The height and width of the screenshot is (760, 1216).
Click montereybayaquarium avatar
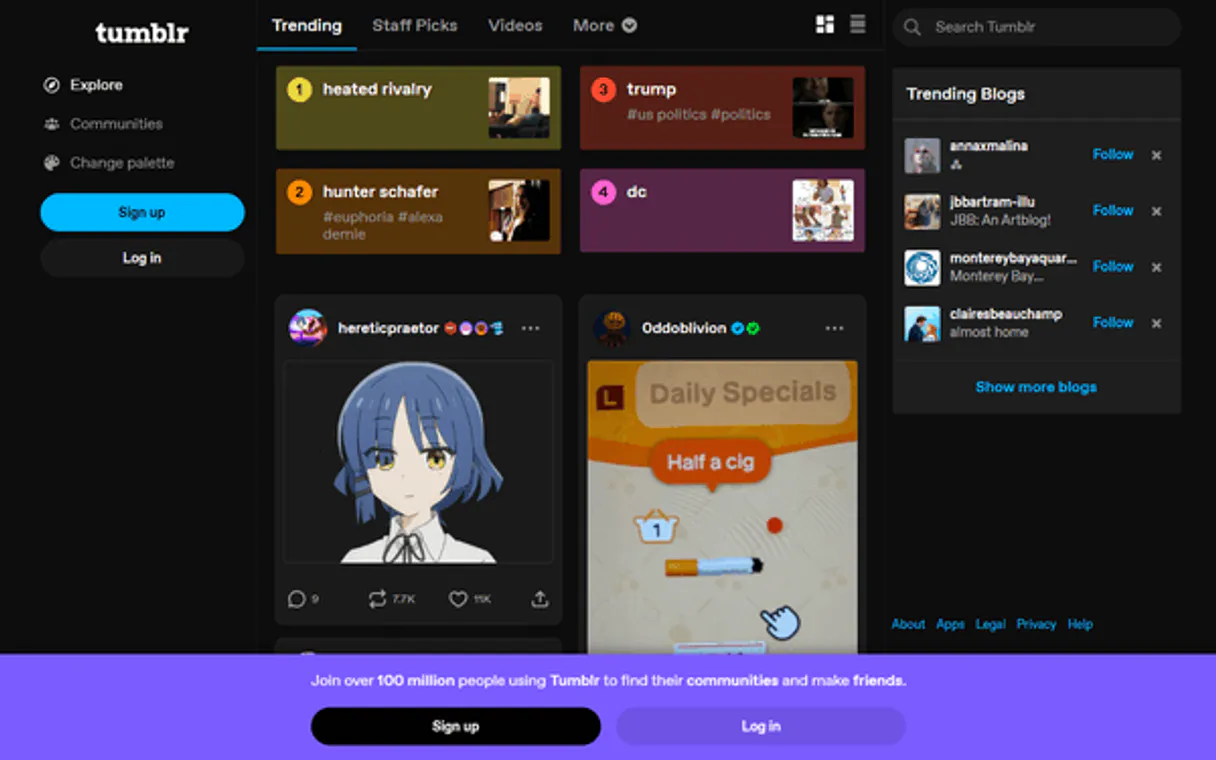point(922,267)
